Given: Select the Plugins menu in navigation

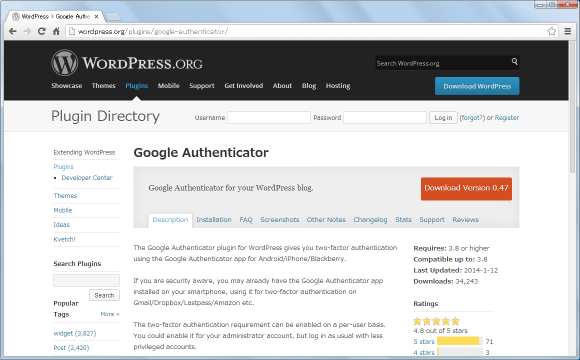Looking at the screenshot, I should [136, 86].
